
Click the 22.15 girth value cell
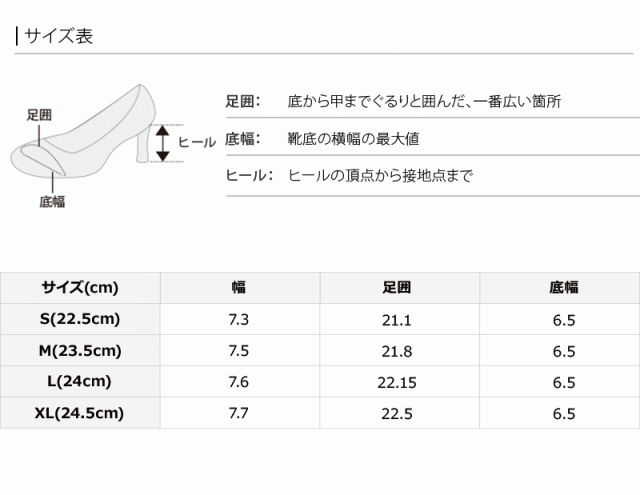[x=398, y=381]
